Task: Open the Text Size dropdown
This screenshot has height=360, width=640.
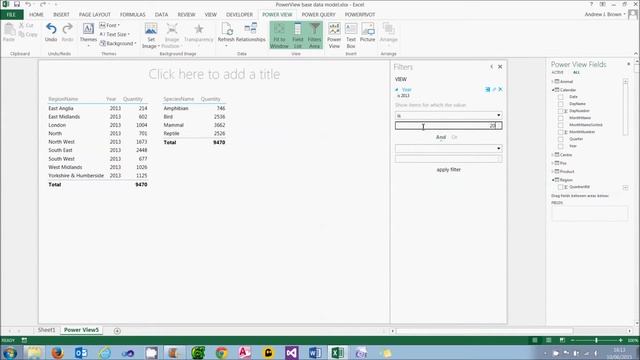Action: point(114,34)
